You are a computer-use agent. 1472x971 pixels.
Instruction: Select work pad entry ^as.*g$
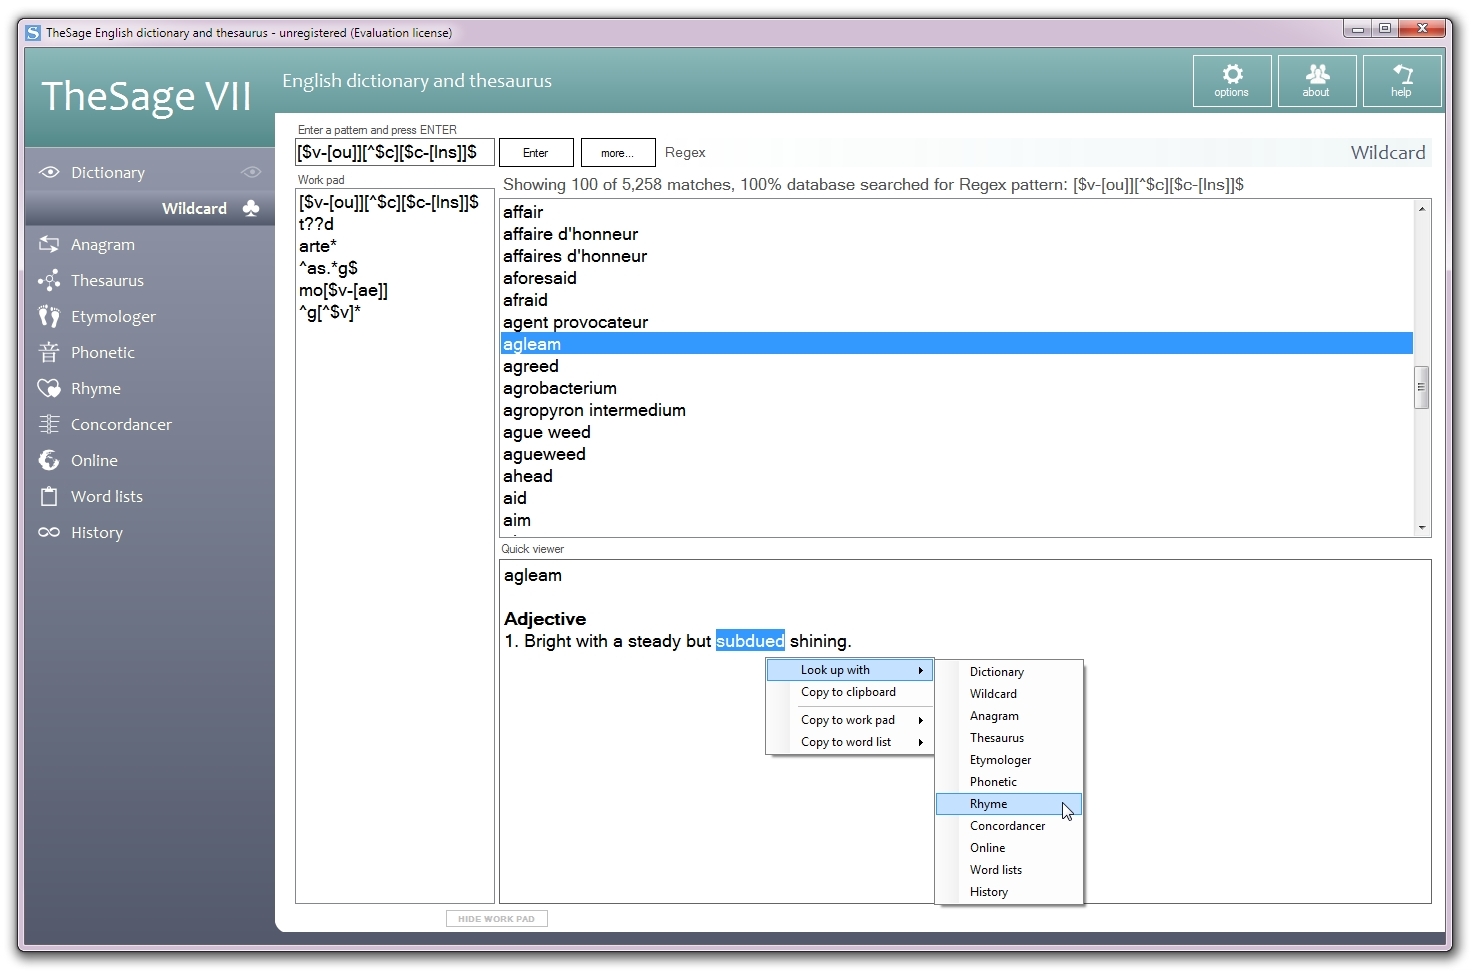pyautogui.click(x=328, y=268)
